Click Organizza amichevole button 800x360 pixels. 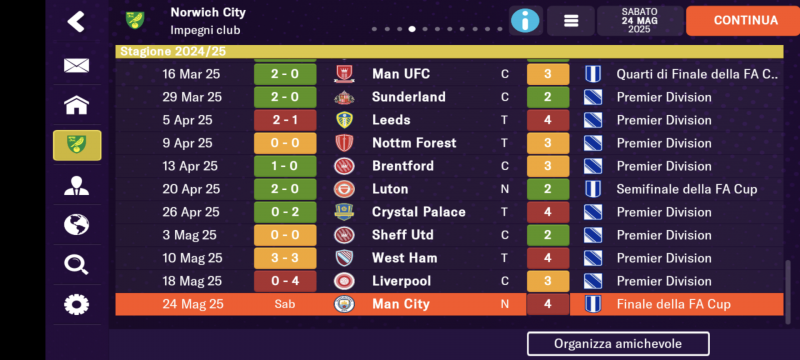pyautogui.click(x=618, y=344)
